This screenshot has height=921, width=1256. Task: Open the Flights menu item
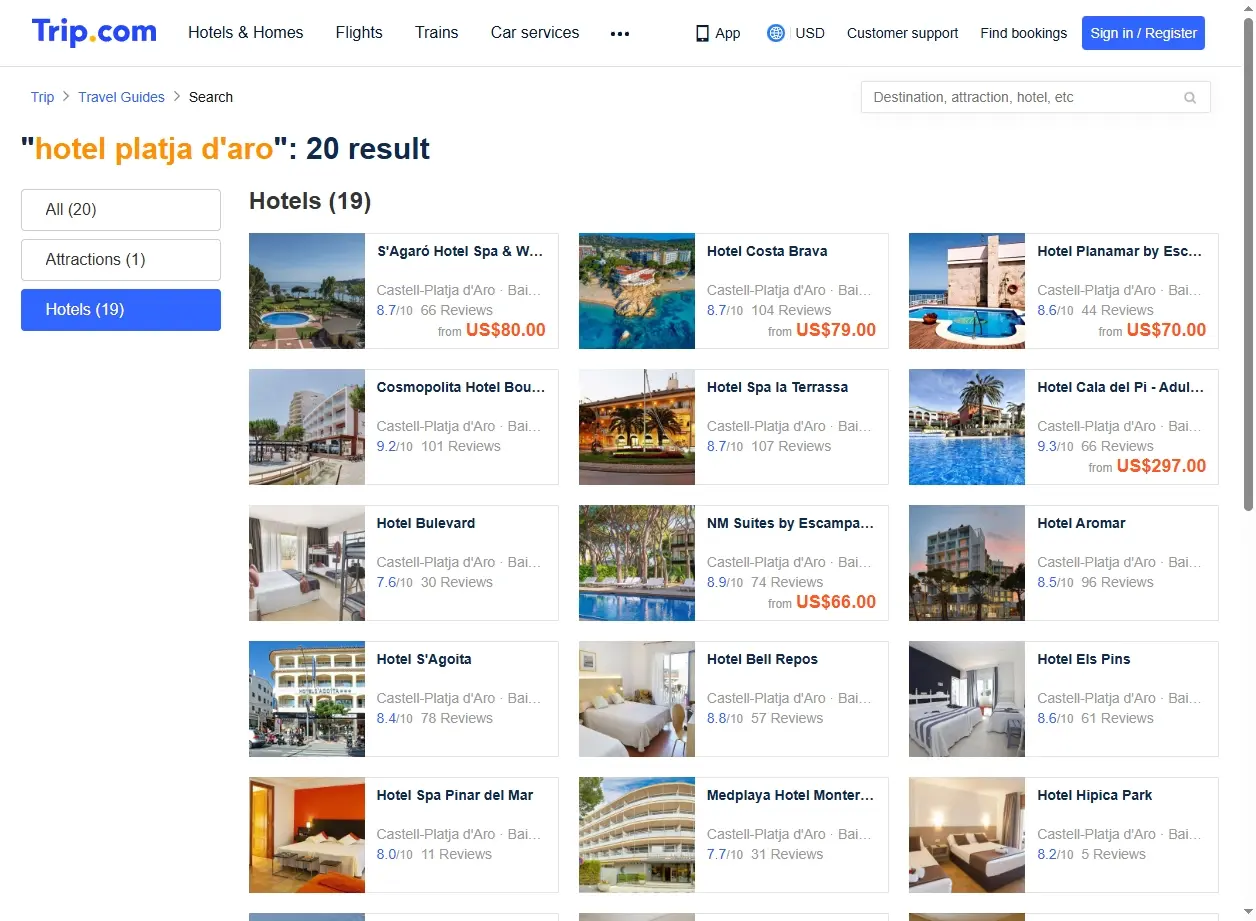(359, 32)
